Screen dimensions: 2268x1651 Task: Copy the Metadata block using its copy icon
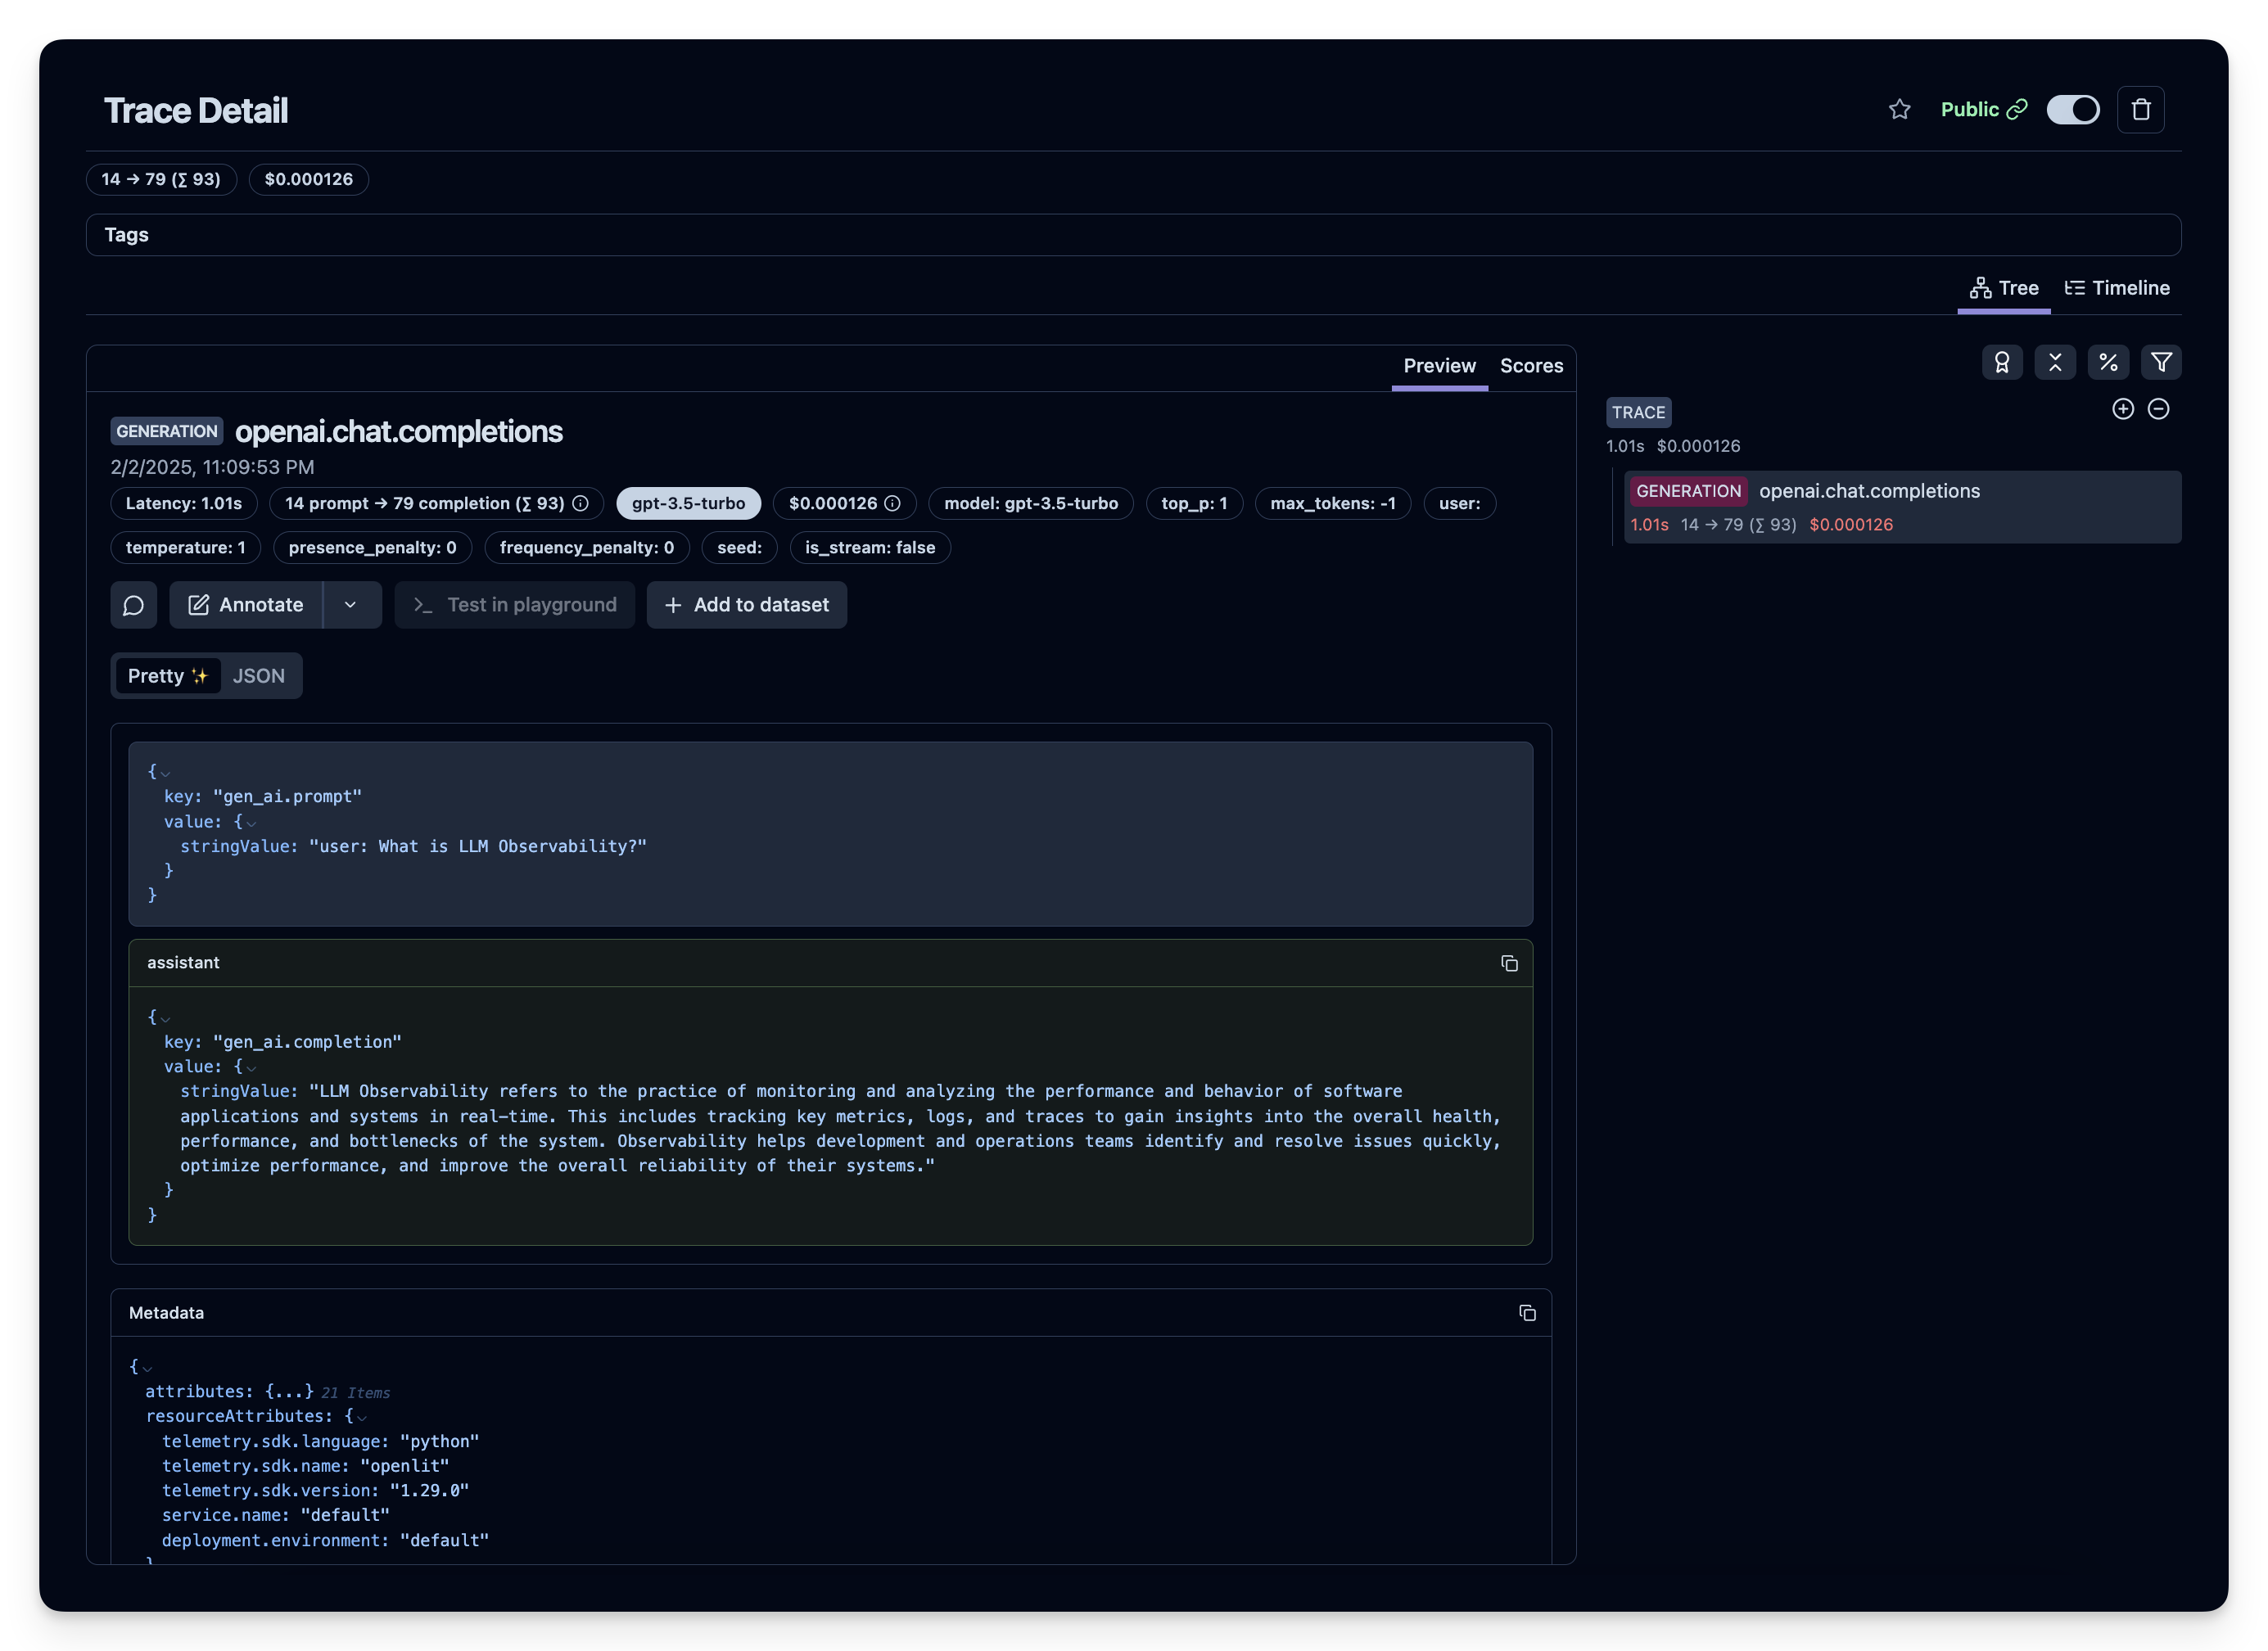tap(1527, 1313)
